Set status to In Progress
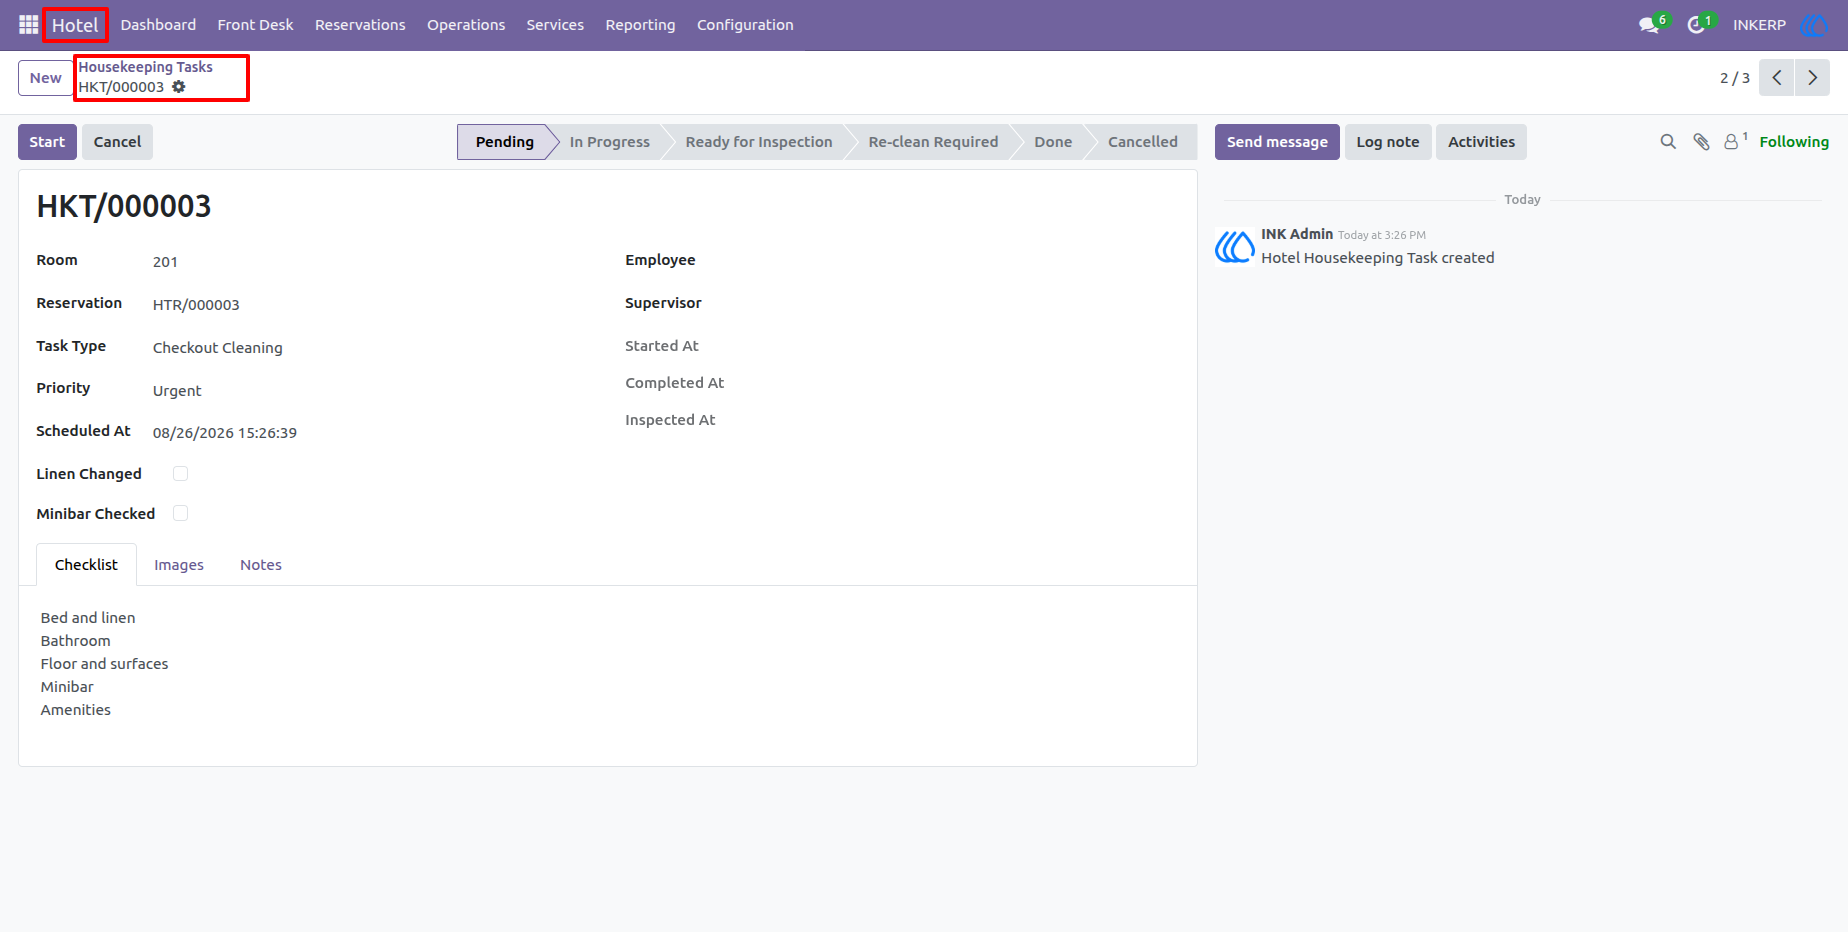This screenshot has height=932, width=1848. point(610,142)
